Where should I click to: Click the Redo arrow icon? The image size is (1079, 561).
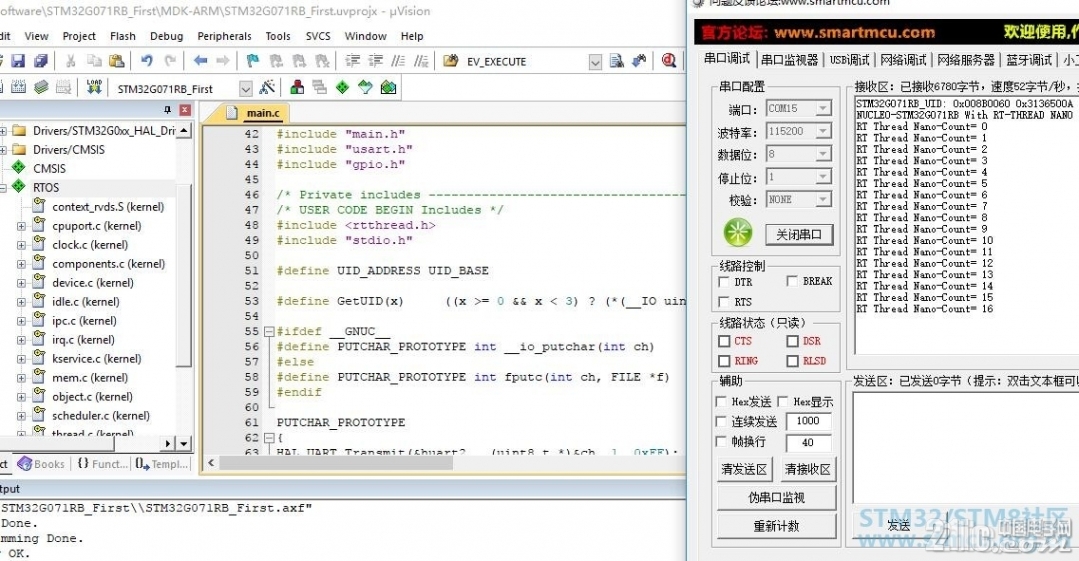[x=170, y=61]
